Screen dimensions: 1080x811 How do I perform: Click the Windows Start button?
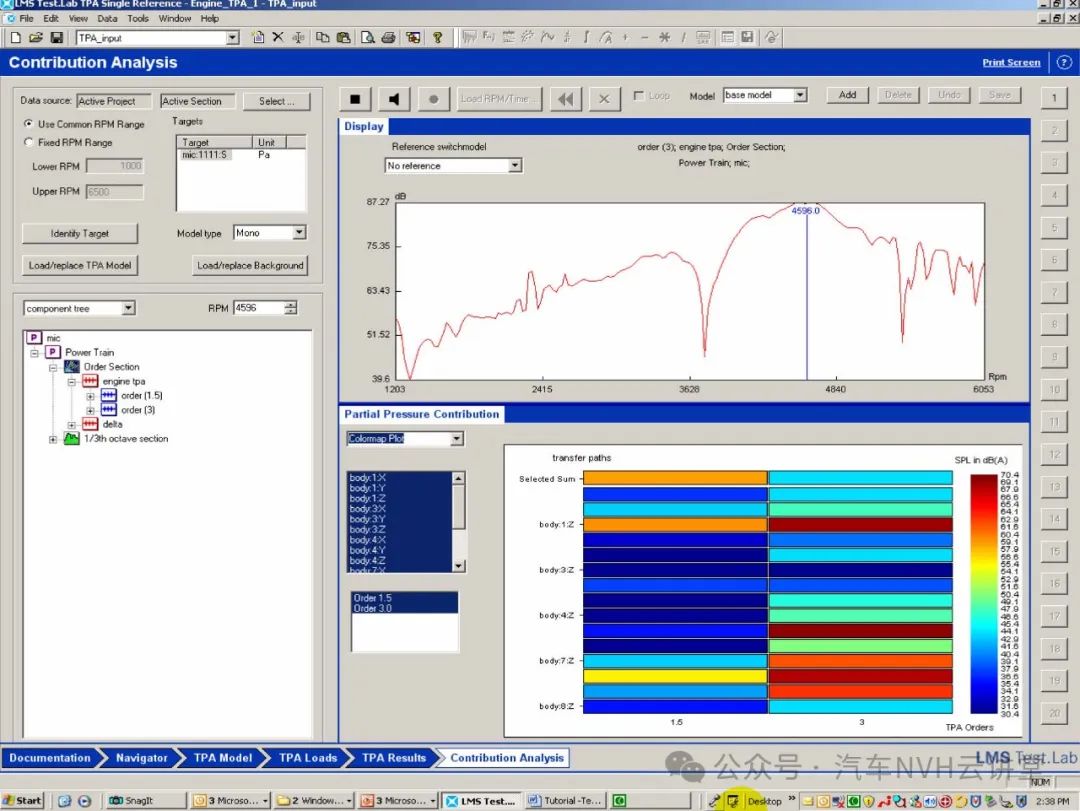22,800
